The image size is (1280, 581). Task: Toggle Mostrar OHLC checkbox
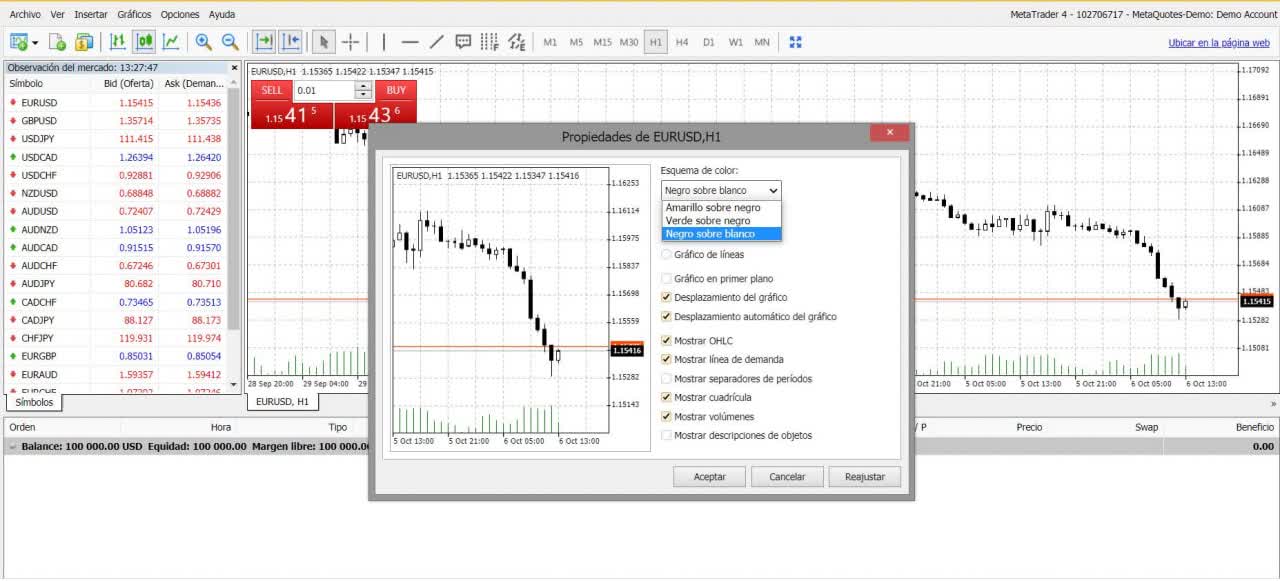(x=667, y=341)
